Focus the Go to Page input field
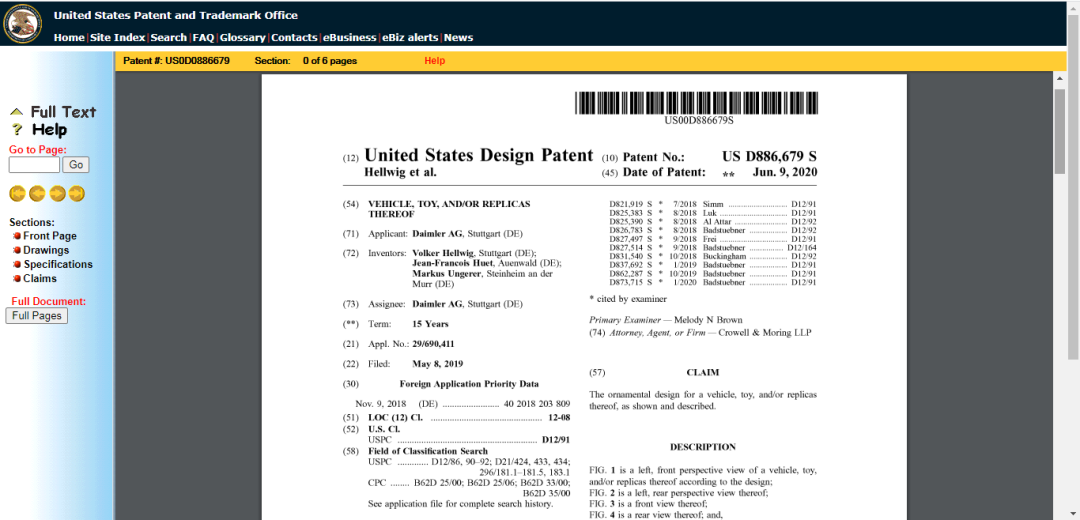The height and width of the screenshot is (520, 1080). point(34,165)
